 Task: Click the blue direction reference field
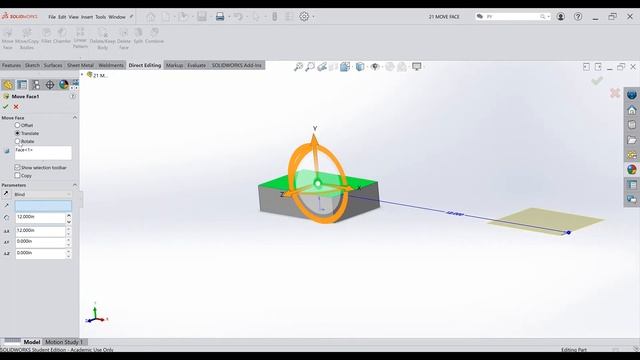[43, 206]
